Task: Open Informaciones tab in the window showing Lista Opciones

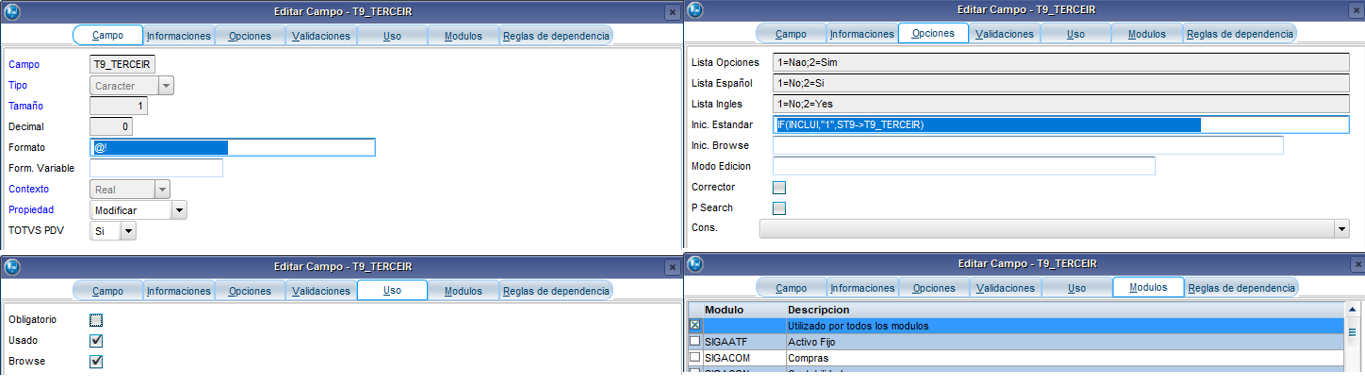Action: point(863,33)
